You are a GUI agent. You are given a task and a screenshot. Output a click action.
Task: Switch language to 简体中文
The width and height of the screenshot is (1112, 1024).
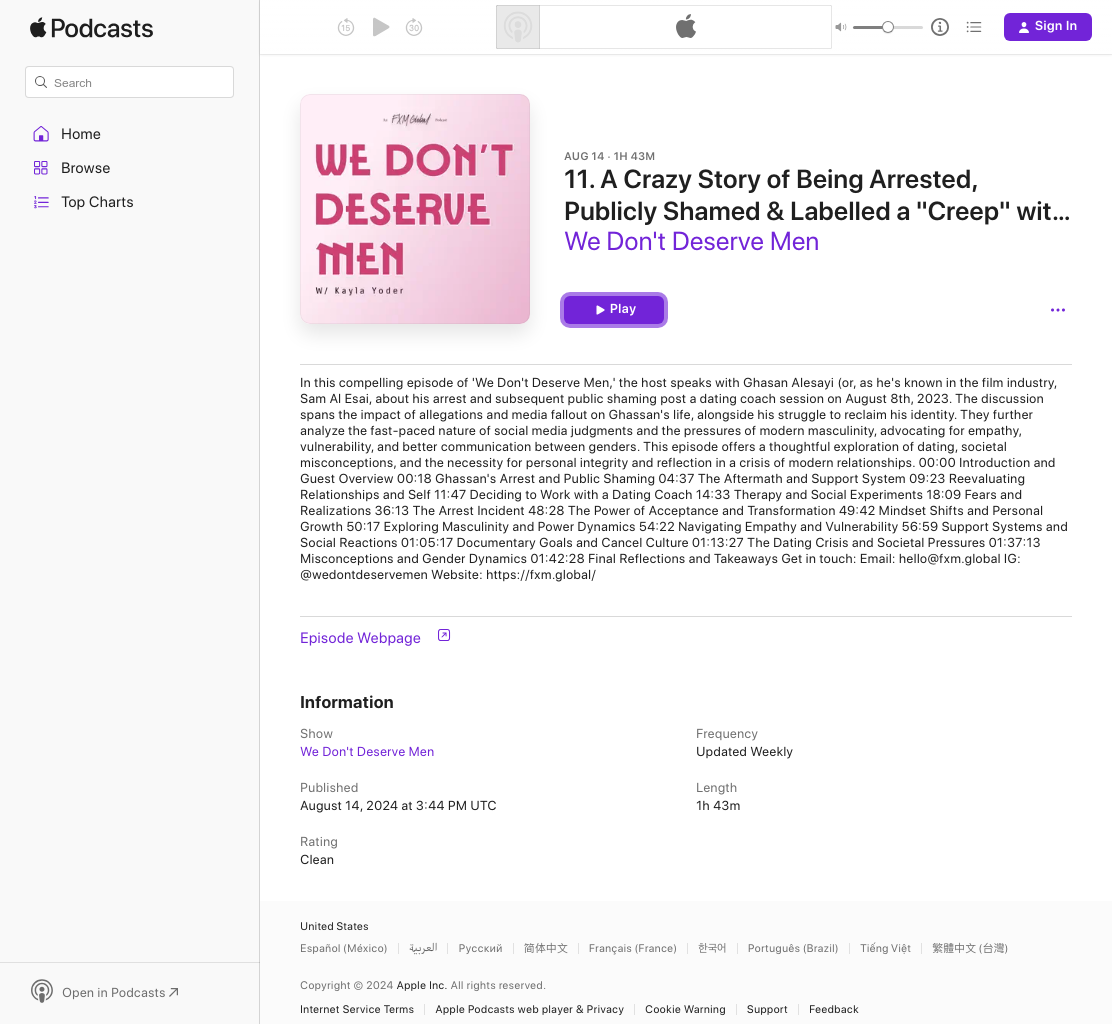[x=545, y=948]
